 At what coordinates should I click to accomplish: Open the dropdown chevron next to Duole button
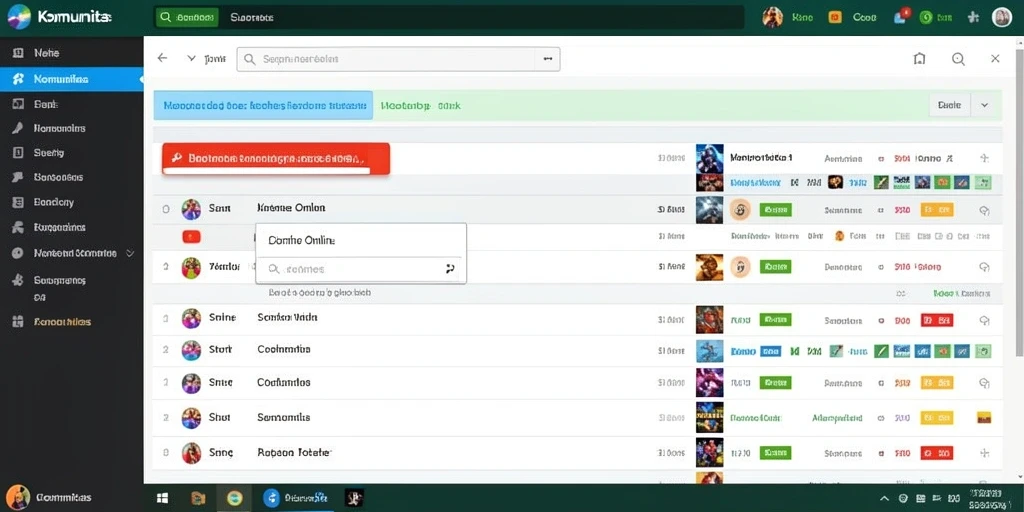pos(984,104)
